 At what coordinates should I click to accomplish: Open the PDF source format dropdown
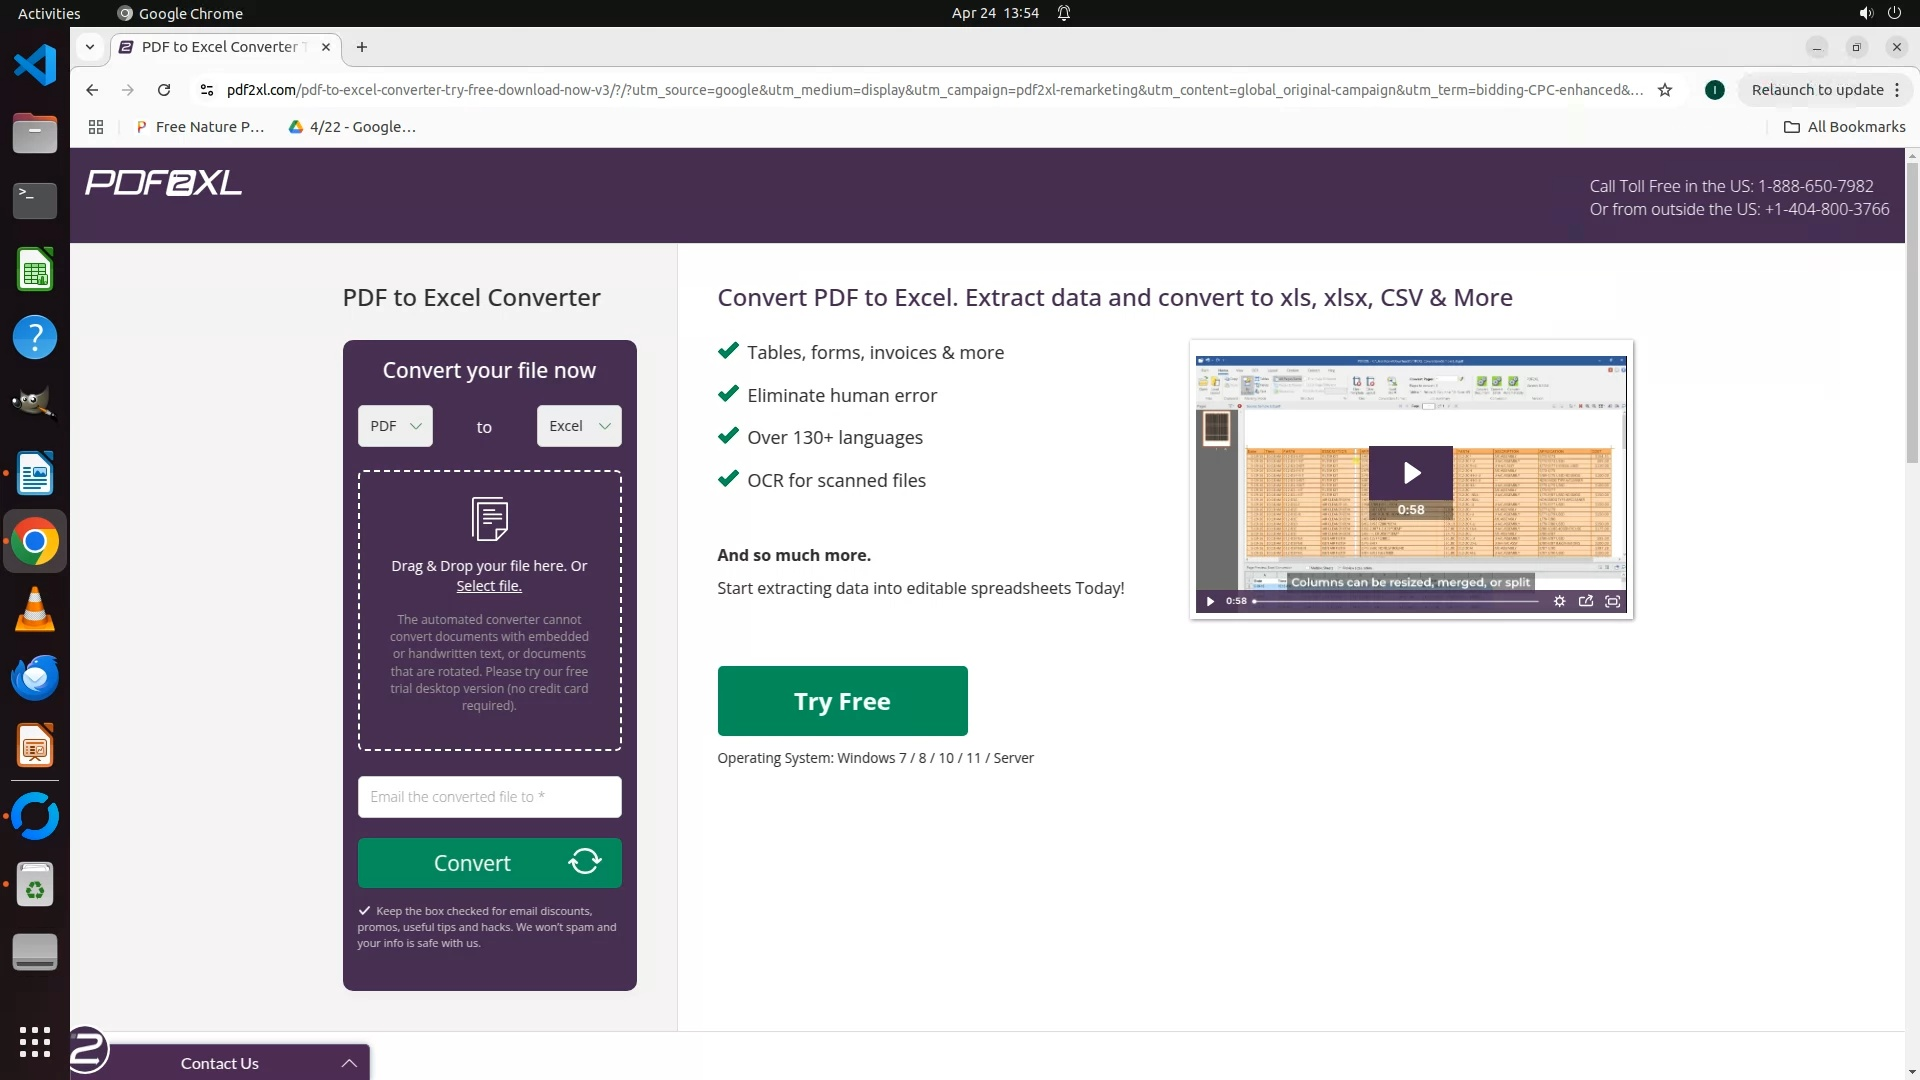pyautogui.click(x=395, y=426)
